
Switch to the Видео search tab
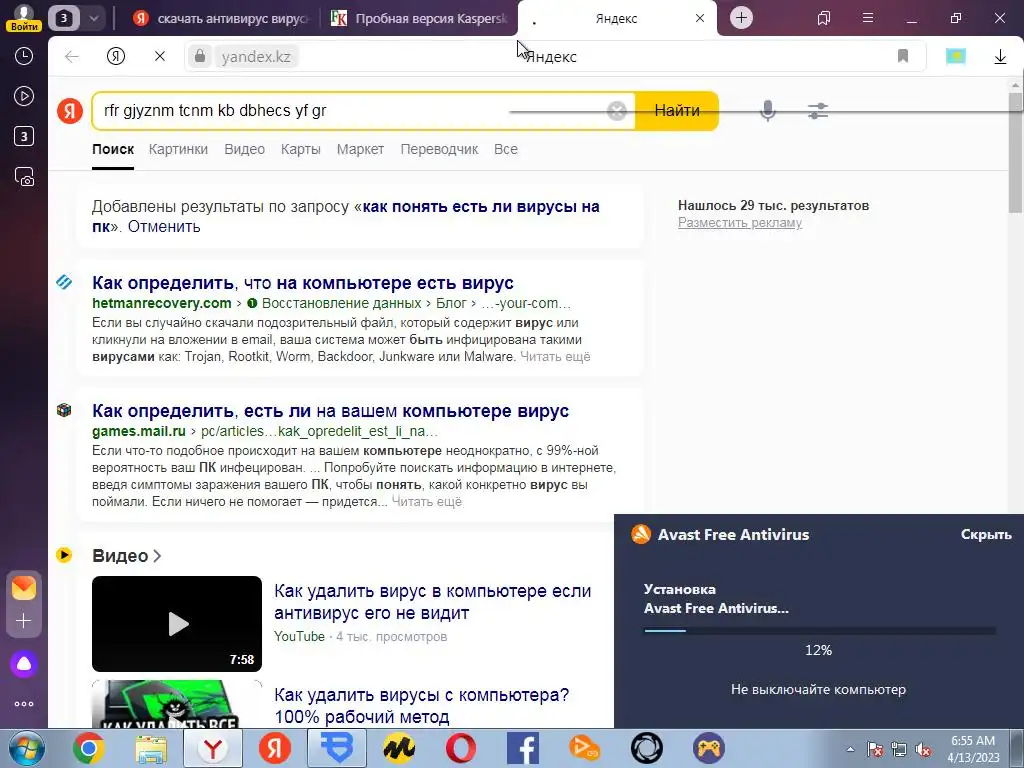[x=244, y=149]
